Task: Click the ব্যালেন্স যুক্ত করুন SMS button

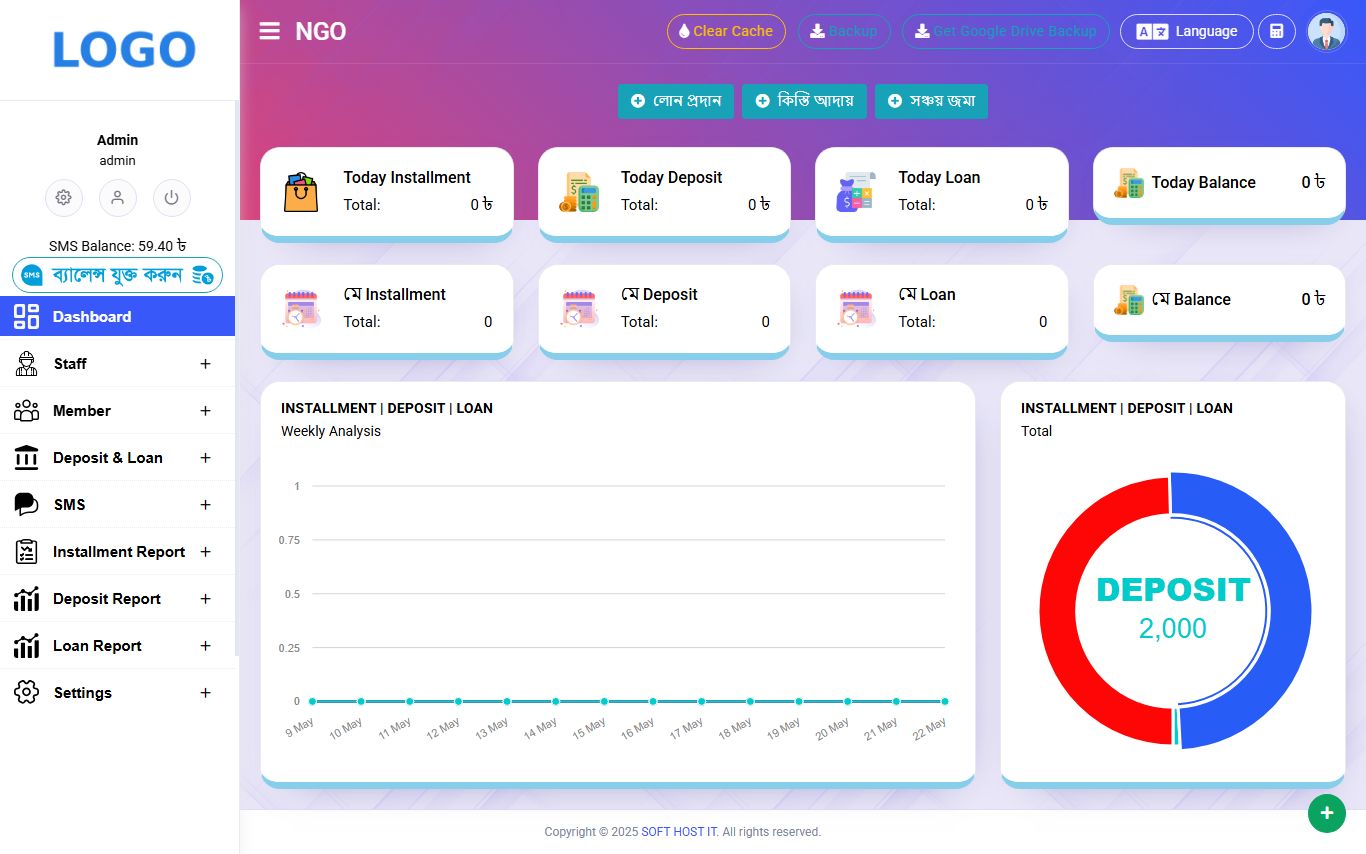Action: (x=117, y=275)
